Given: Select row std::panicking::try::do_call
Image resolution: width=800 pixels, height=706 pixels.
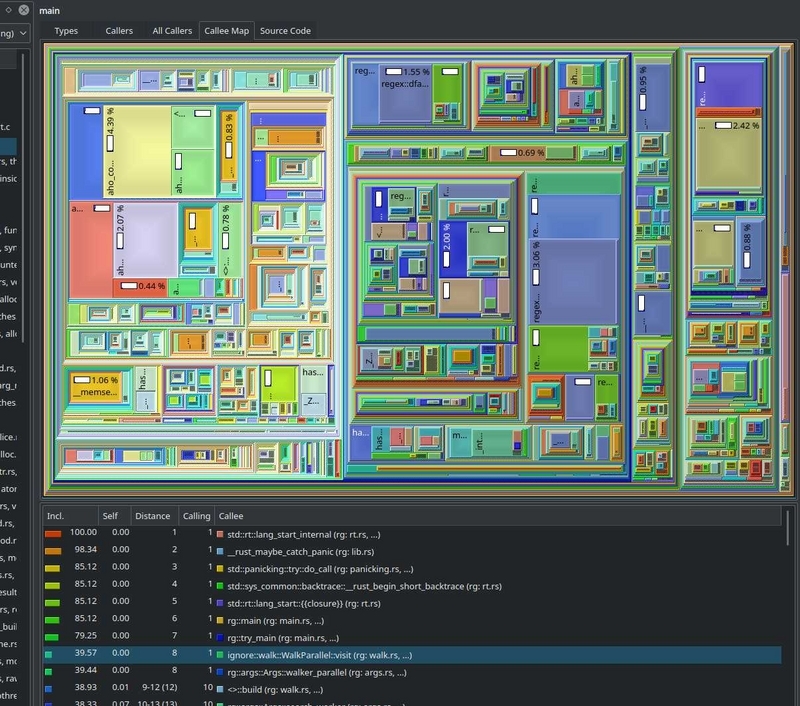Looking at the screenshot, I should [412, 569].
